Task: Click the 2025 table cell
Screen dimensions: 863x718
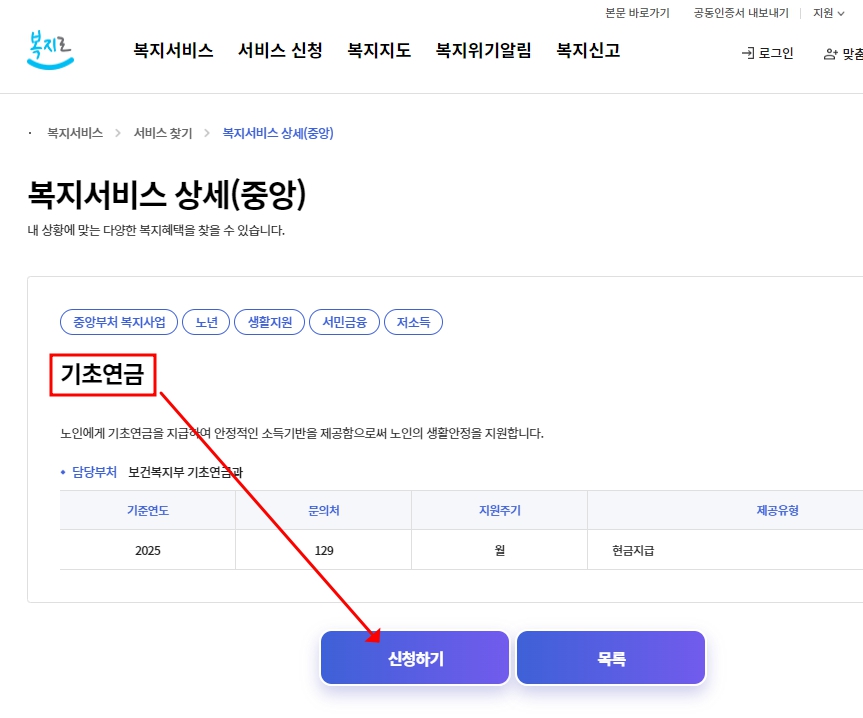Action: point(148,550)
